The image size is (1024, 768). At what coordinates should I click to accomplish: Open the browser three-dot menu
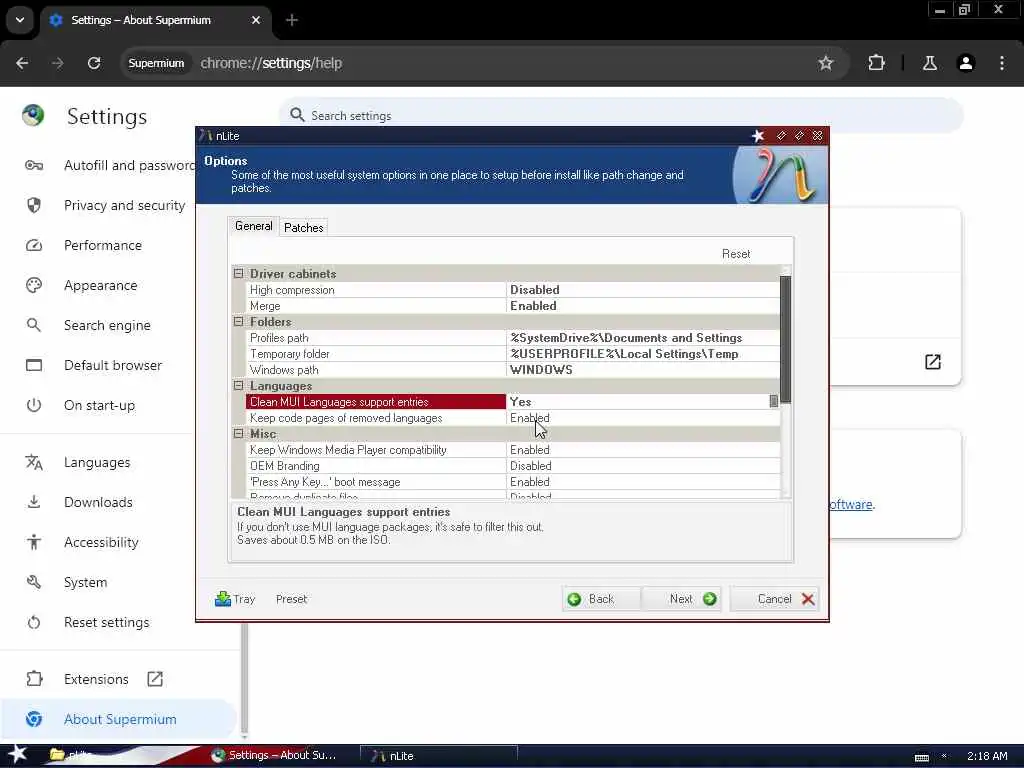tap(1002, 63)
